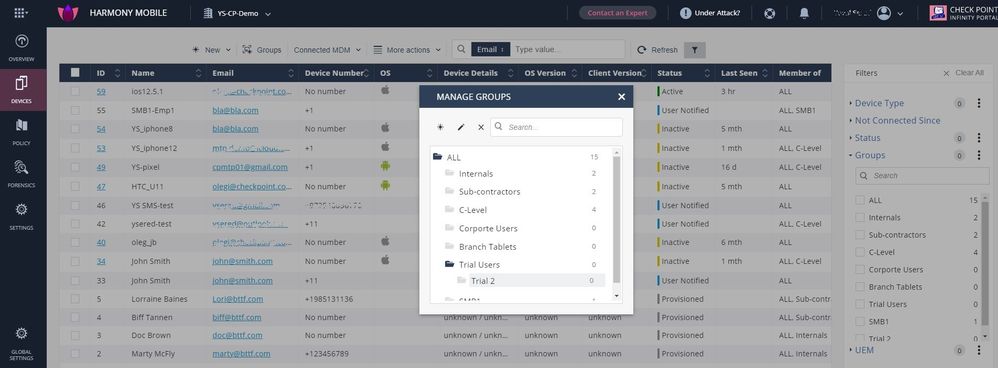This screenshot has width=998, height=368.
Task: Open UEM filter three-dot menu
Action: pyautogui.click(x=979, y=350)
